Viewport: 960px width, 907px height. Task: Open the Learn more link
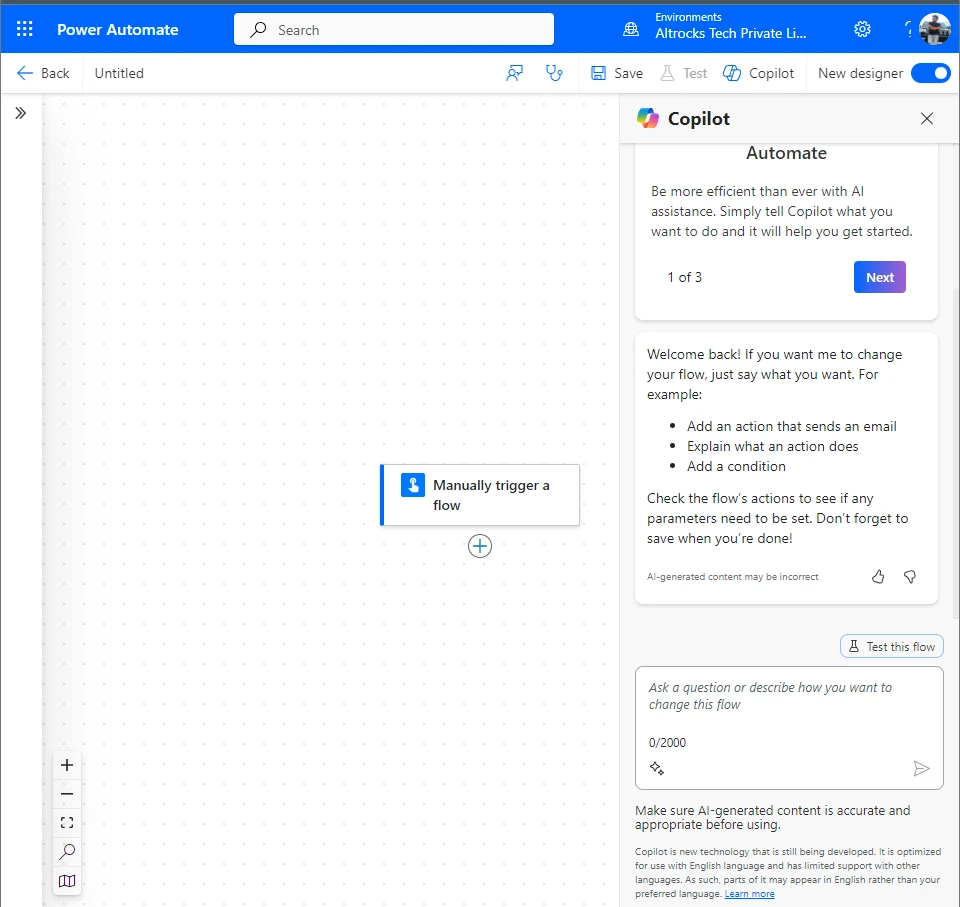(x=749, y=894)
